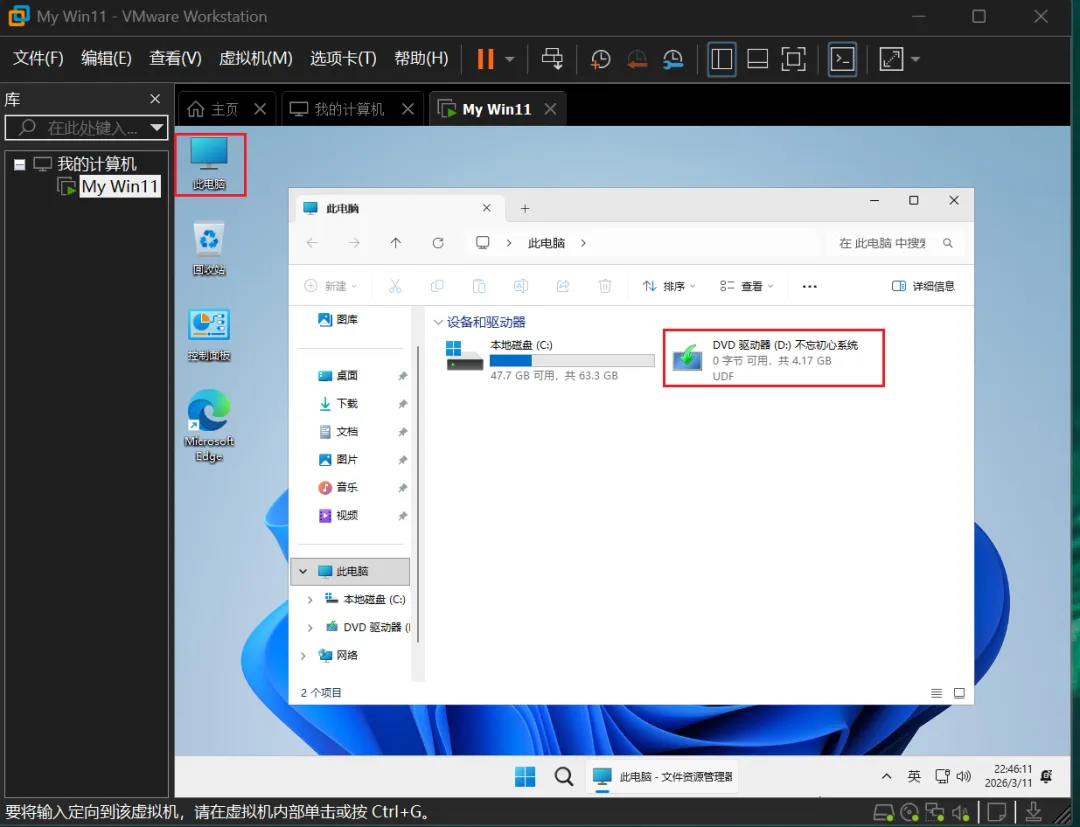Image resolution: width=1080 pixels, height=827 pixels.
Task: Enter VMware full screen mode
Action: click(793, 59)
